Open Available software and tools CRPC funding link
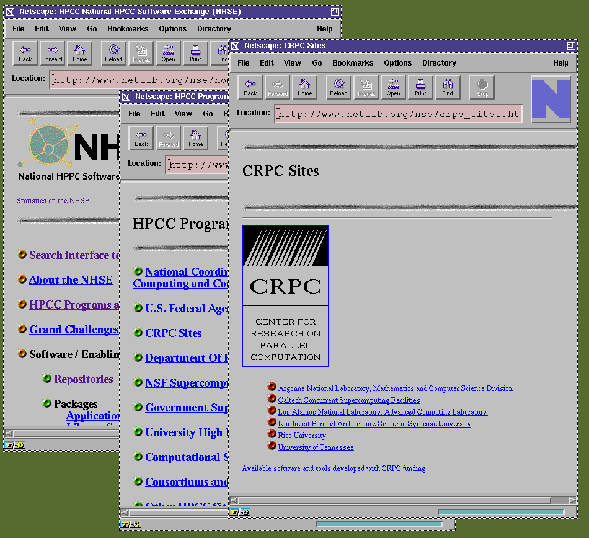589x538 pixels. coord(334,468)
